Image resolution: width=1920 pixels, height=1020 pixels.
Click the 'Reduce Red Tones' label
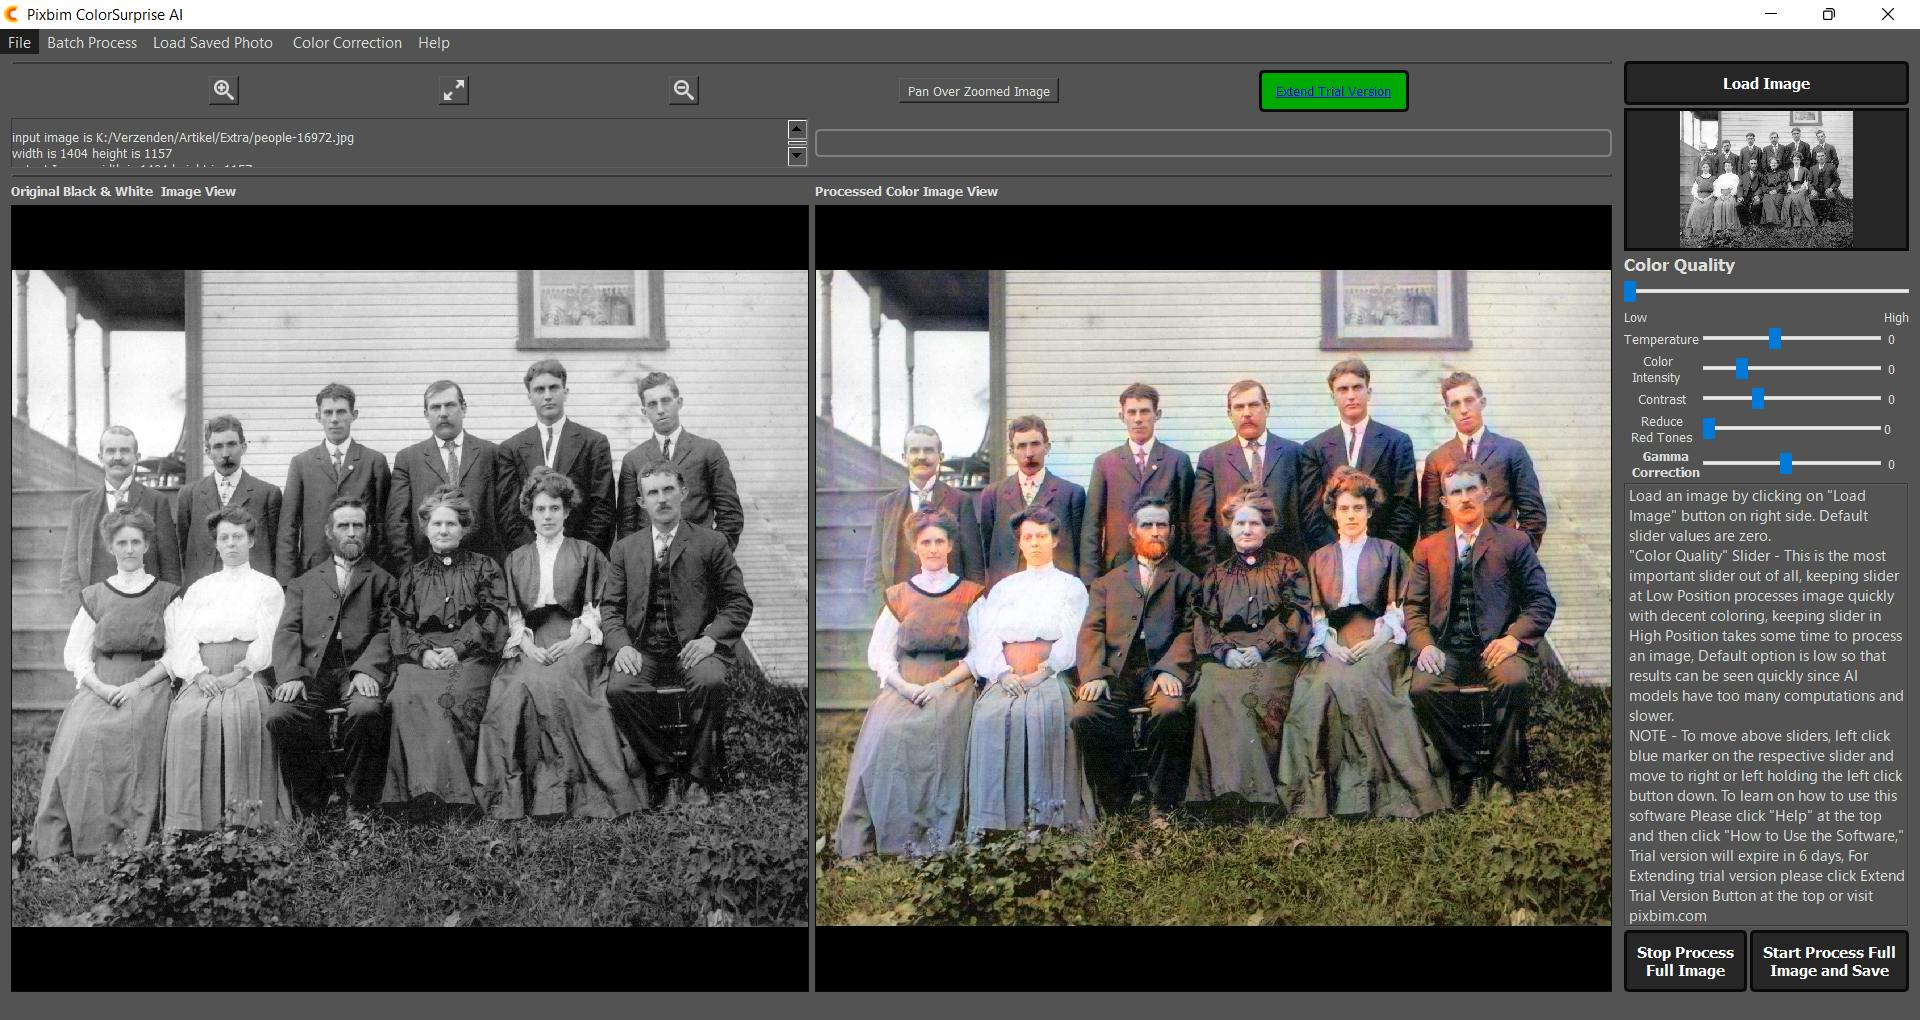click(1661, 430)
